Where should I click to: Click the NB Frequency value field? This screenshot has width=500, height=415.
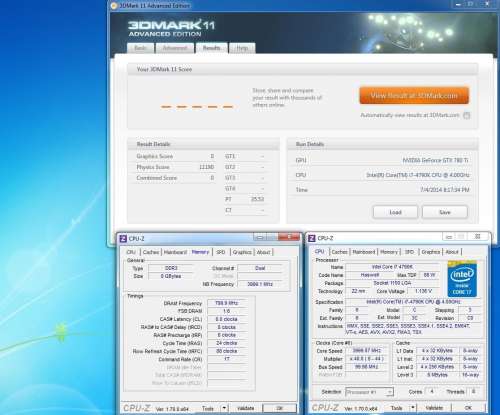tap(260, 284)
